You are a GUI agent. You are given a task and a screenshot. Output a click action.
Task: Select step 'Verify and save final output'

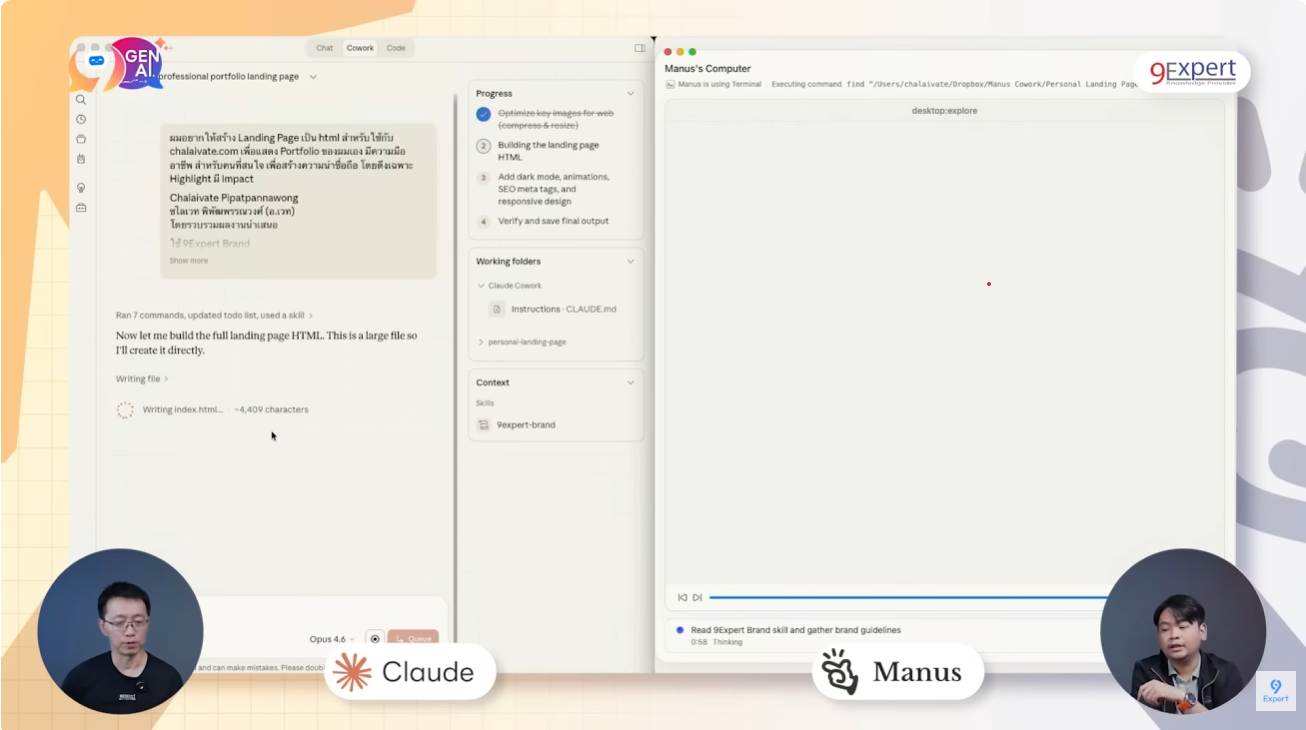(553, 221)
